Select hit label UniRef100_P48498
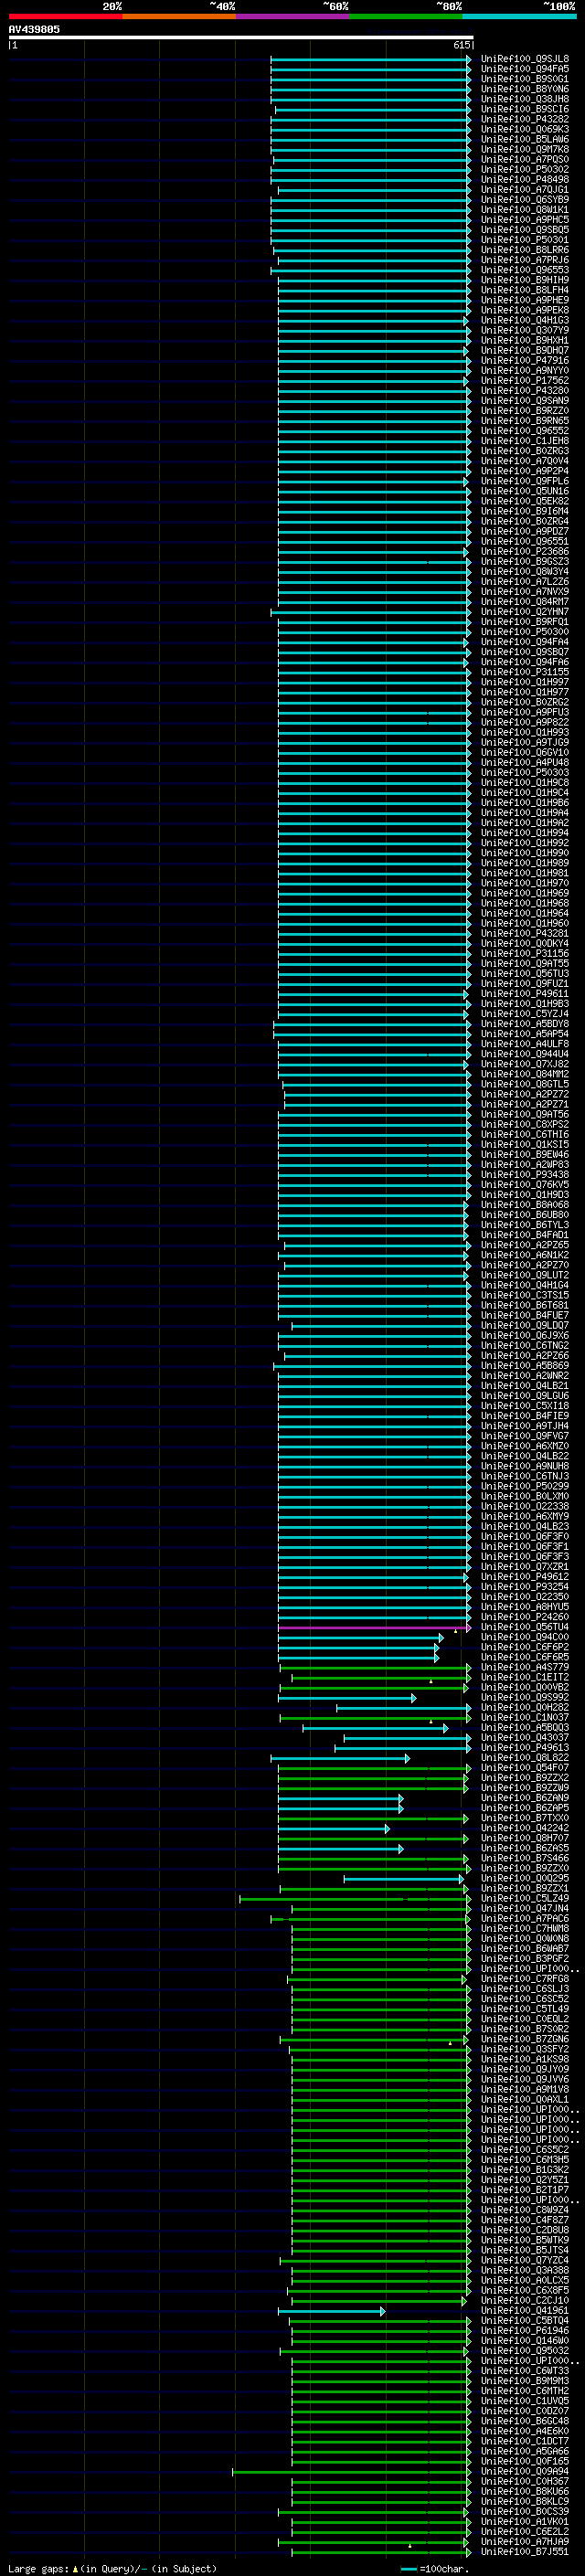Image resolution: width=585 pixels, height=2576 pixels. tap(524, 180)
